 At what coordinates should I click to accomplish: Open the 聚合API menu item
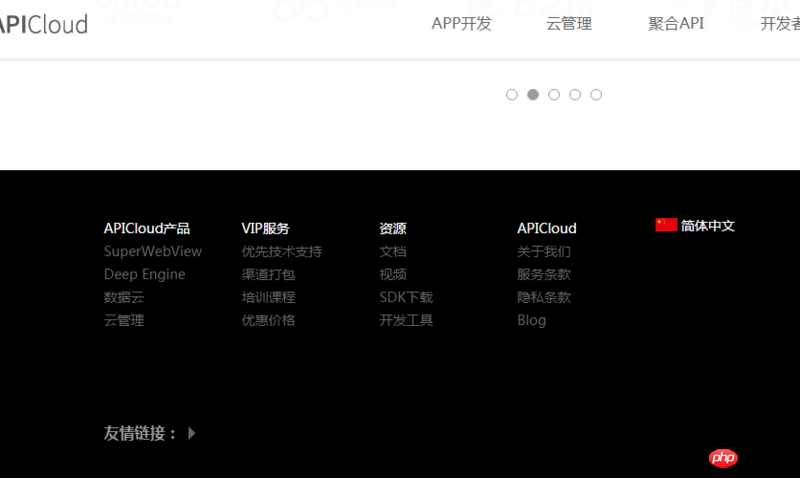pyautogui.click(x=676, y=23)
